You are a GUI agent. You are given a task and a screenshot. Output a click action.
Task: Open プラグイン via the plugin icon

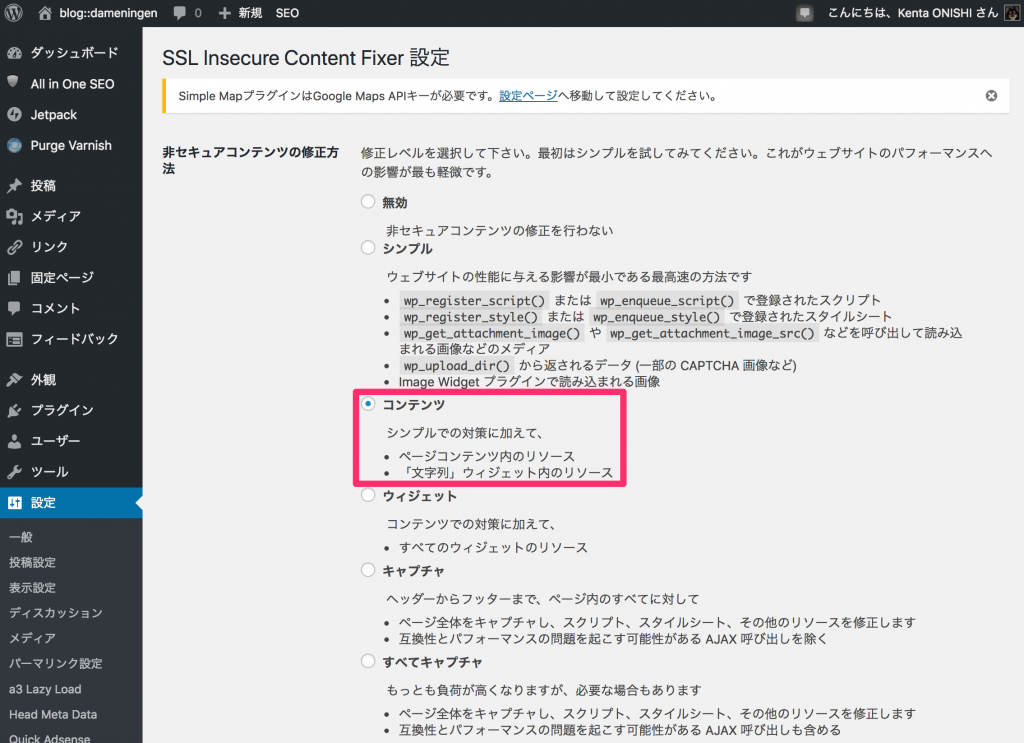click(16, 410)
